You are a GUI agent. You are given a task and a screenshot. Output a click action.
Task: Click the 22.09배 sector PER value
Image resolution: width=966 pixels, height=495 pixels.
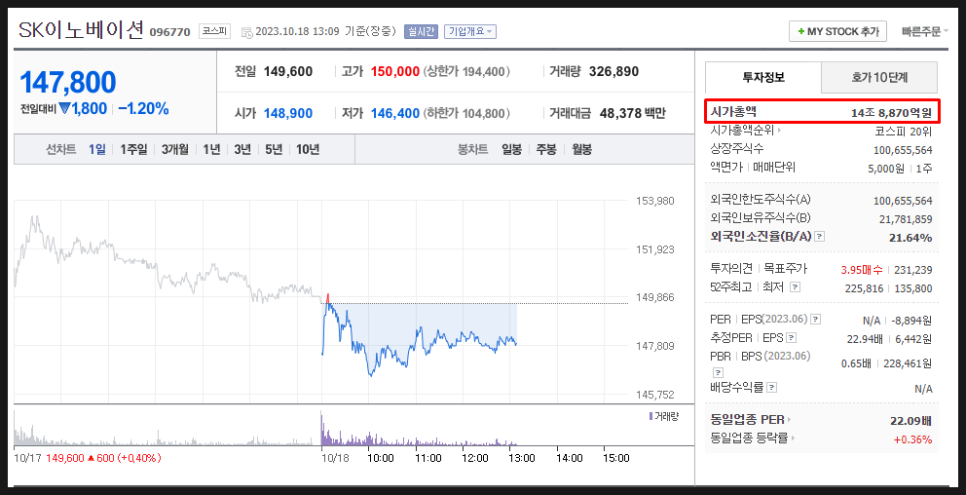(911, 420)
